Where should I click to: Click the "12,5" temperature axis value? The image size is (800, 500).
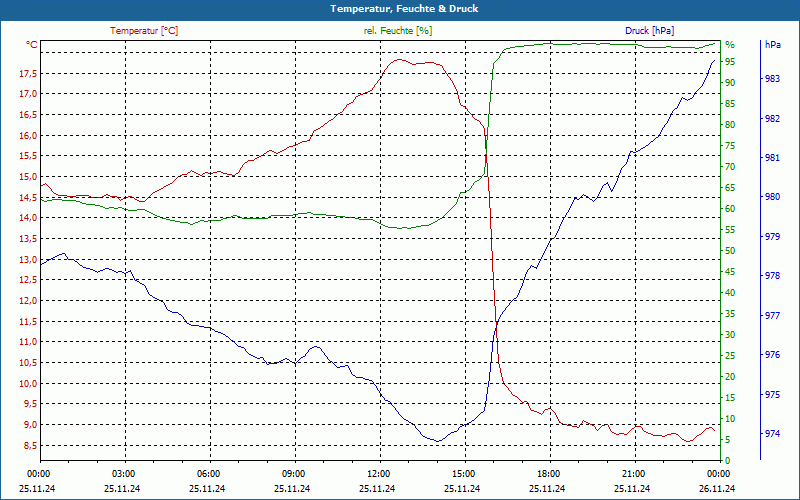[28, 280]
